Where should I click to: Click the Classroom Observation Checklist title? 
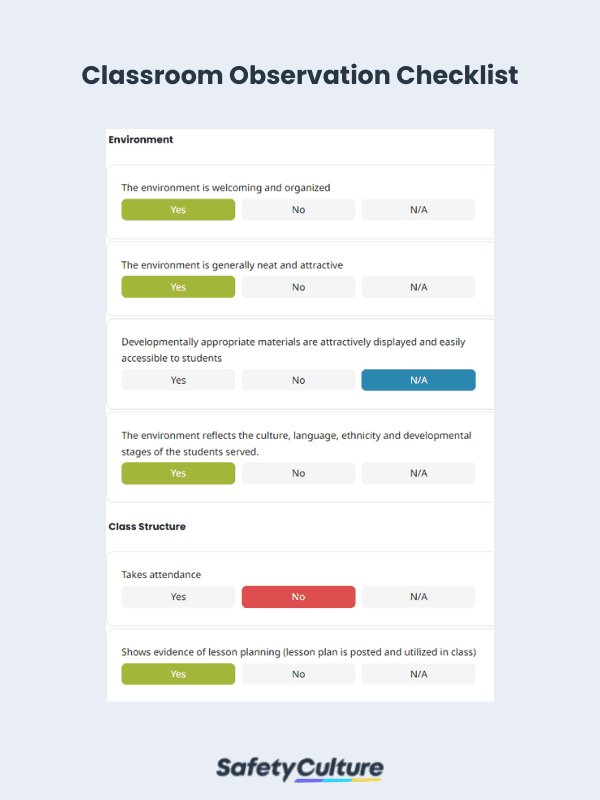pos(300,76)
